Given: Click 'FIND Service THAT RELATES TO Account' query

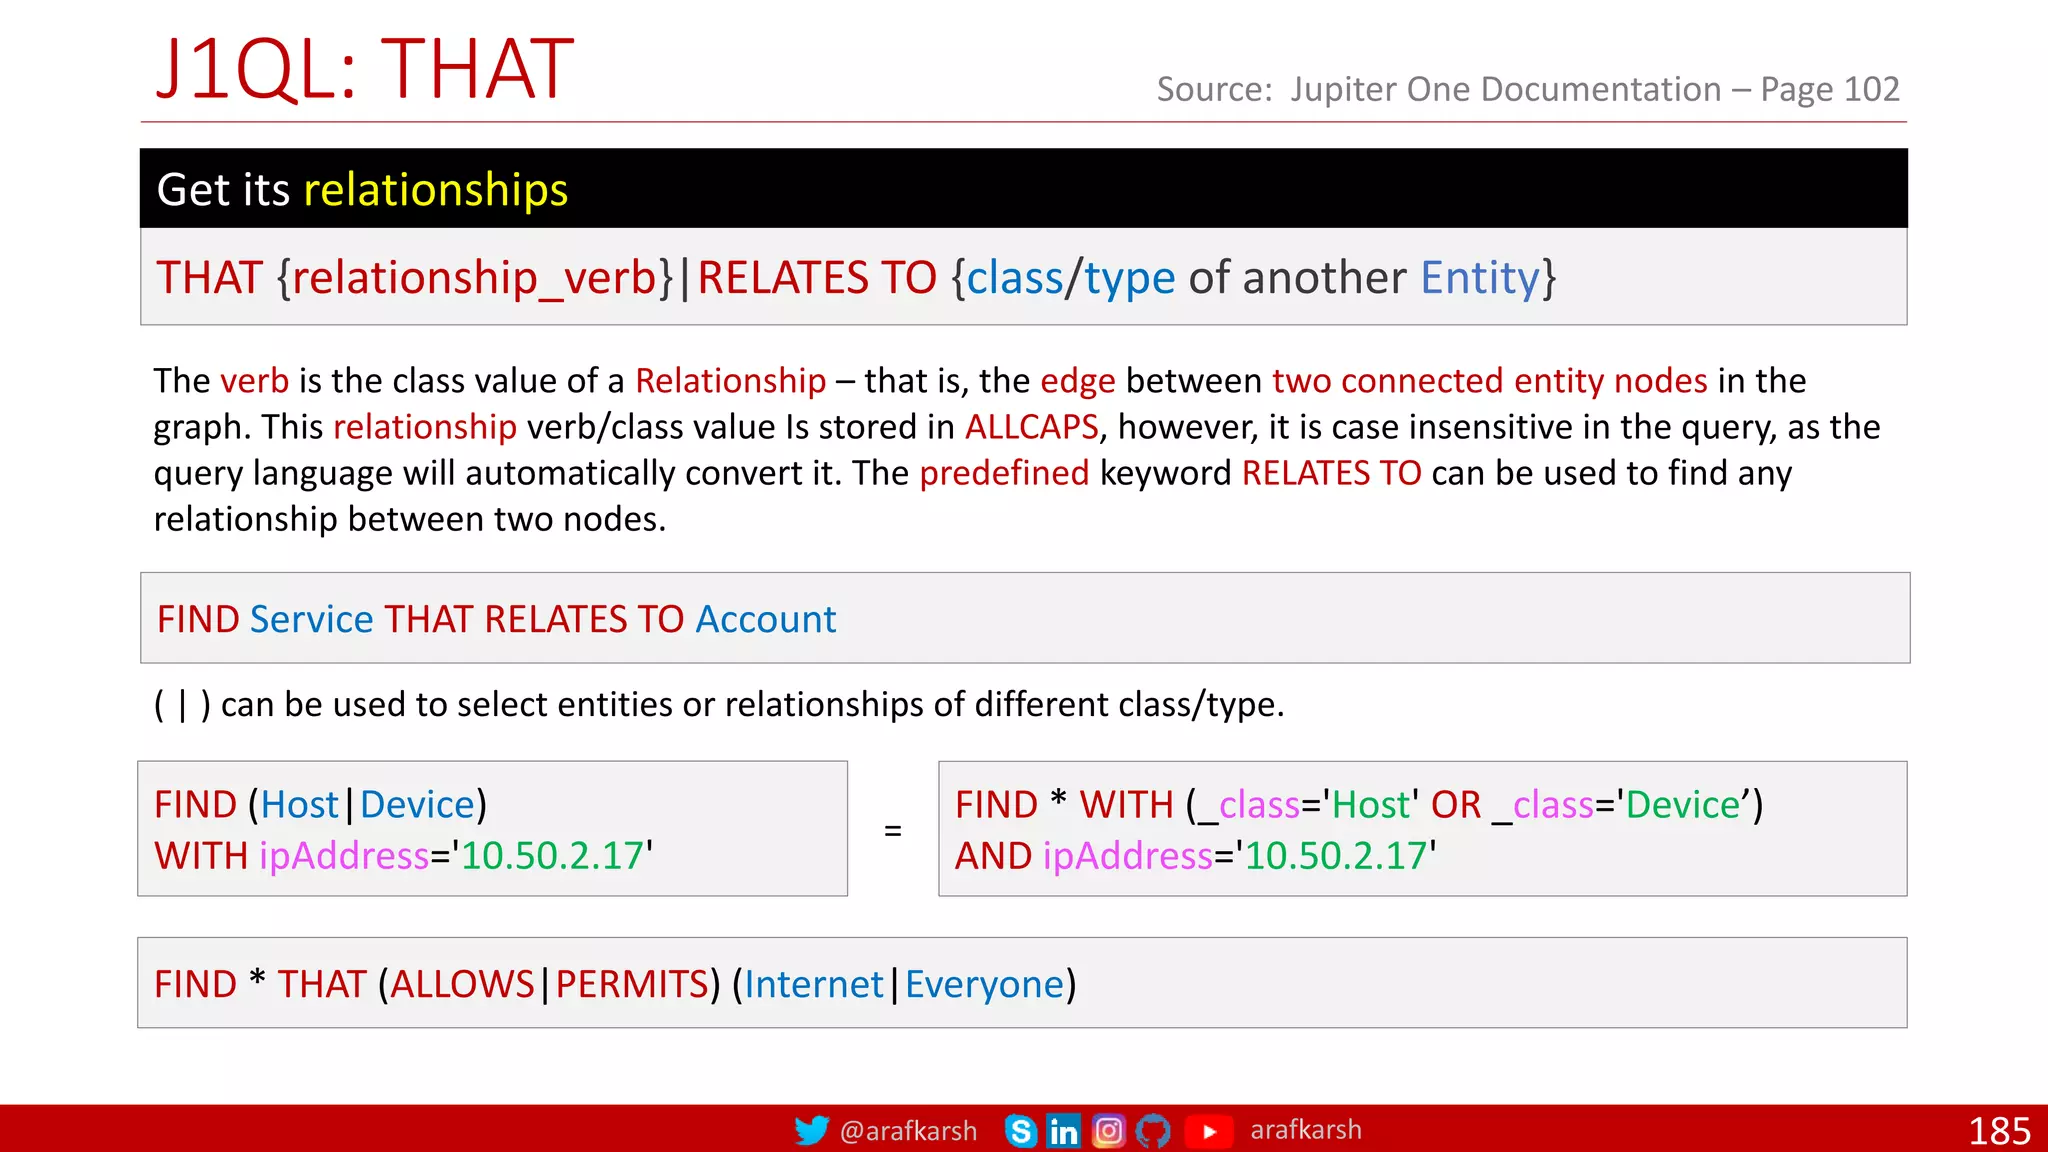Looking at the screenshot, I should coord(496,619).
